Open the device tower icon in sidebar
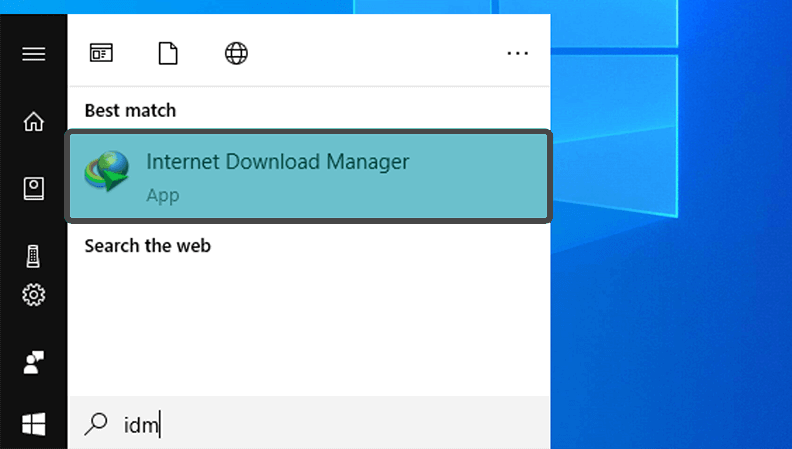792x449 pixels. point(33,256)
